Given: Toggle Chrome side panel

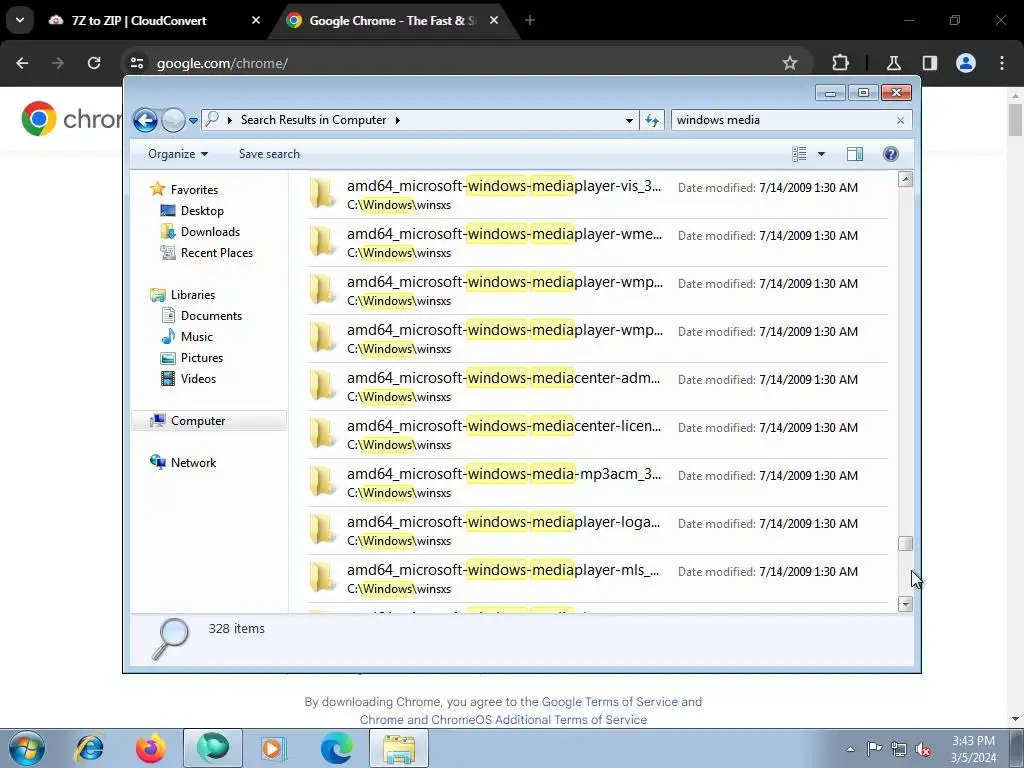Looking at the screenshot, I should pos(929,63).
